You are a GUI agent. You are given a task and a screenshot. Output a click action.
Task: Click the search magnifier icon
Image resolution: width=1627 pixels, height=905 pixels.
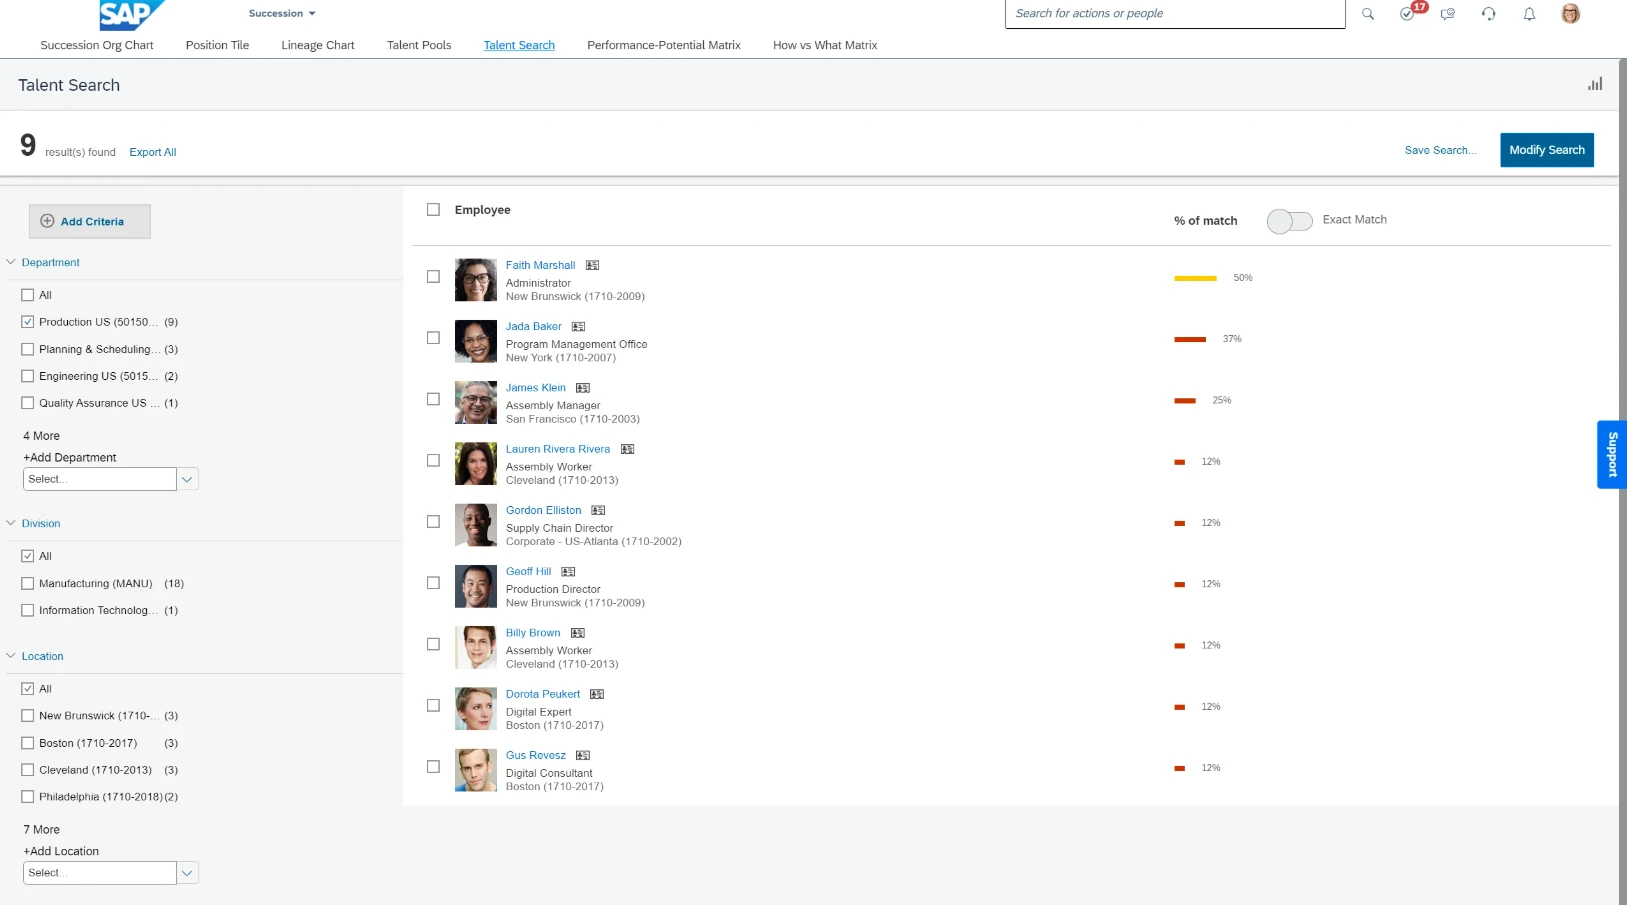click(1368, 14)
